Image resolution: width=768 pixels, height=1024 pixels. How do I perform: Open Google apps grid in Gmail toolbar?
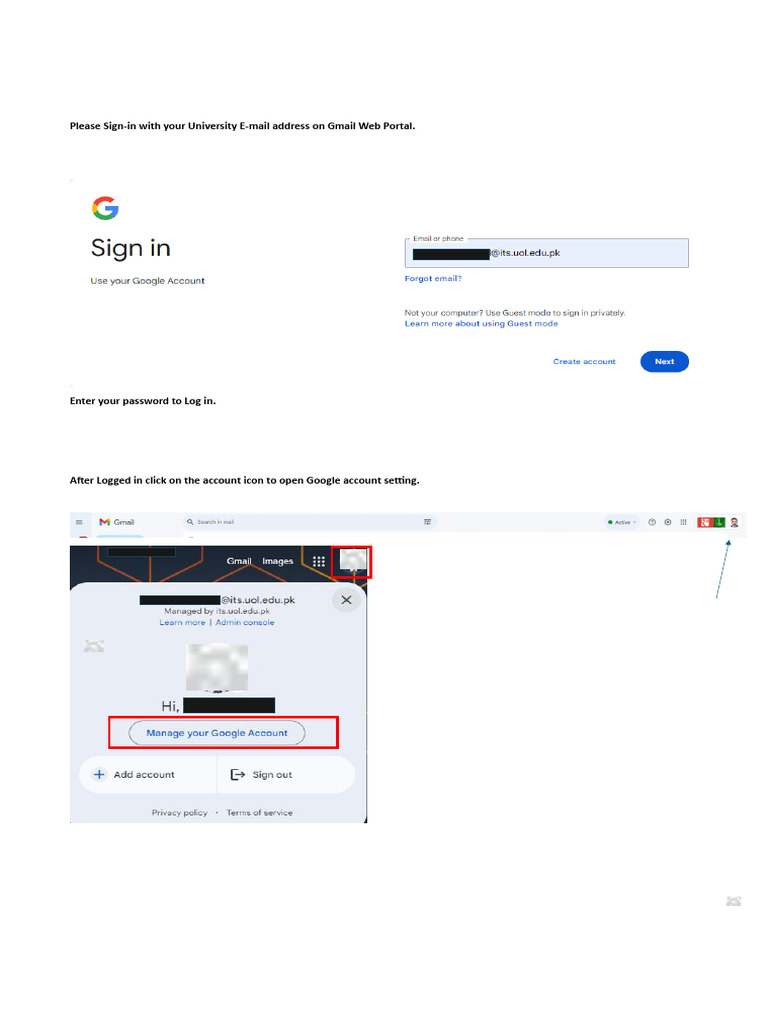click(x=683, y=522)
